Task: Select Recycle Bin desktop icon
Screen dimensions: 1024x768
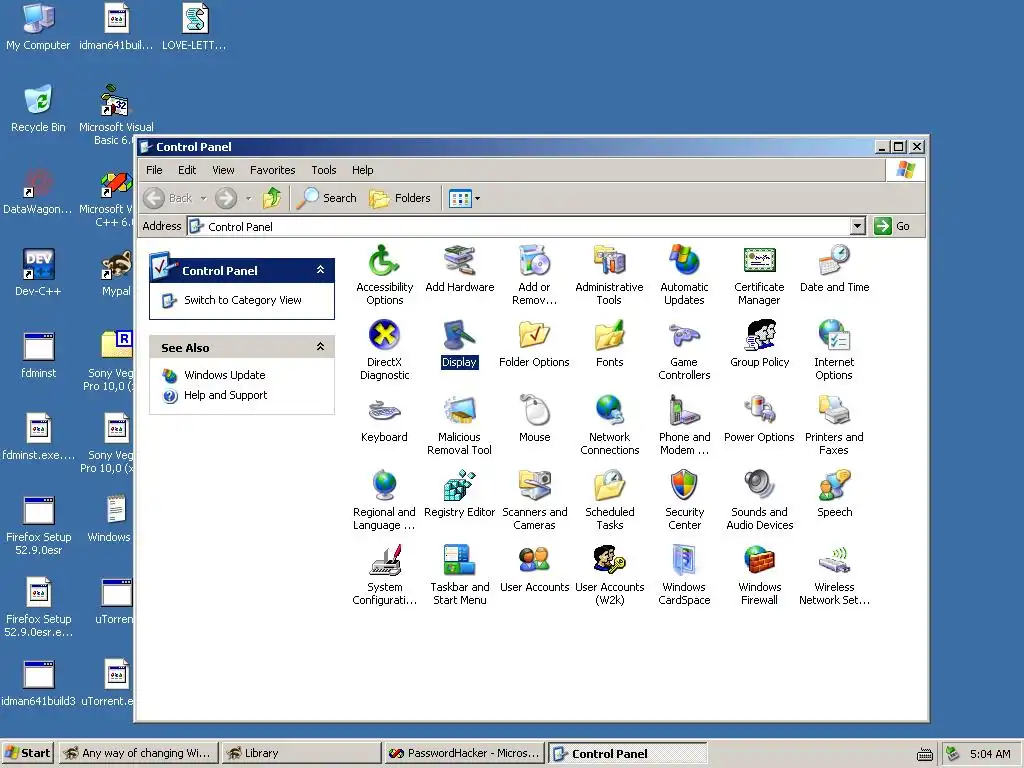Action: (38, 108)
